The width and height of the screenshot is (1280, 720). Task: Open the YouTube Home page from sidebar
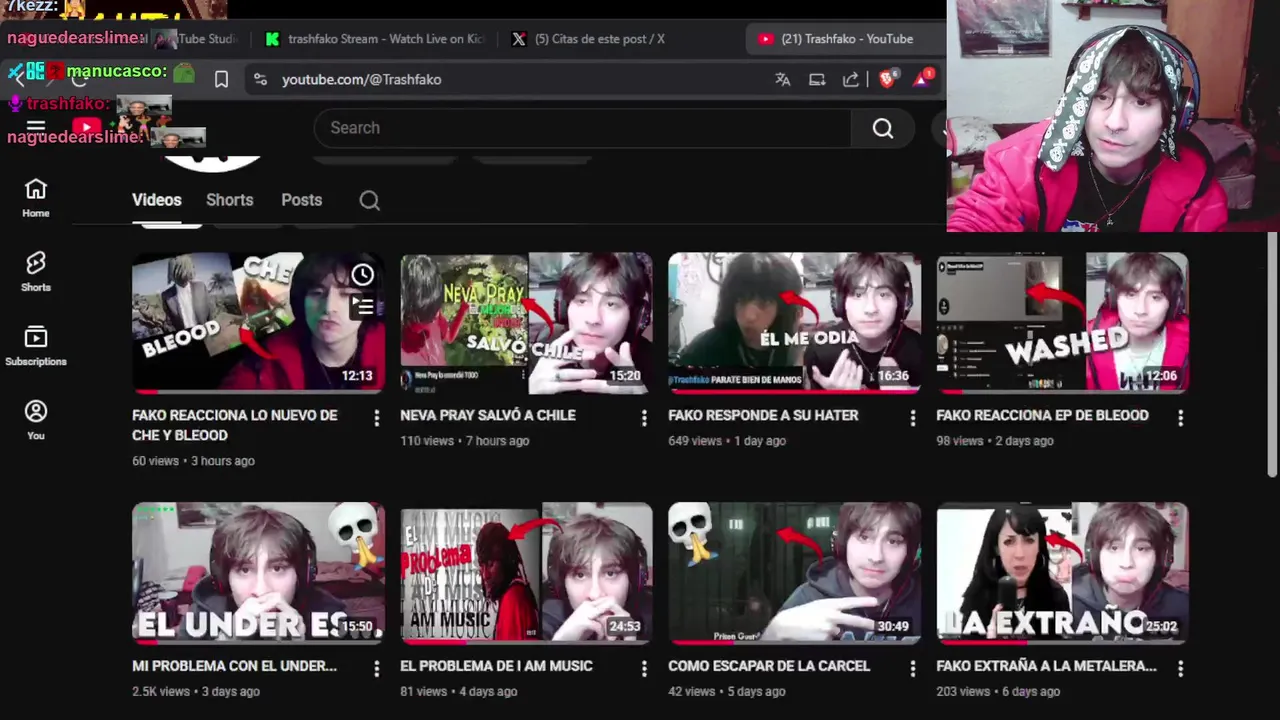tap(36, 198)
